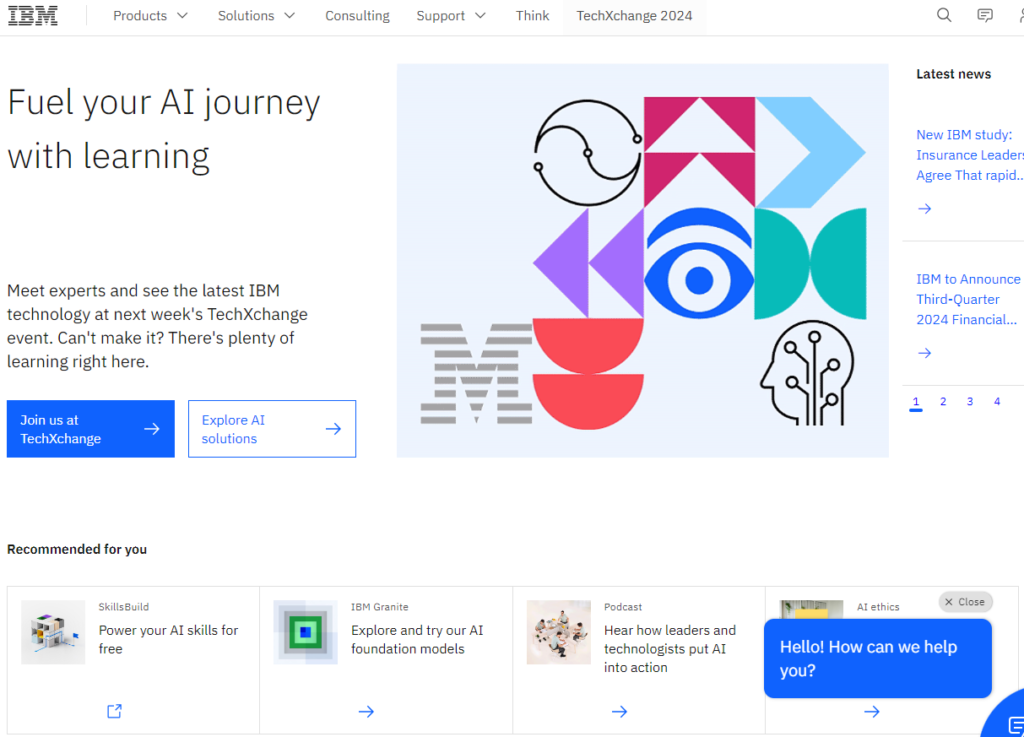Expand the Products dropdown menu
Image resolution: width=1024 pixels, height=737 pixels.
point(150,16)
